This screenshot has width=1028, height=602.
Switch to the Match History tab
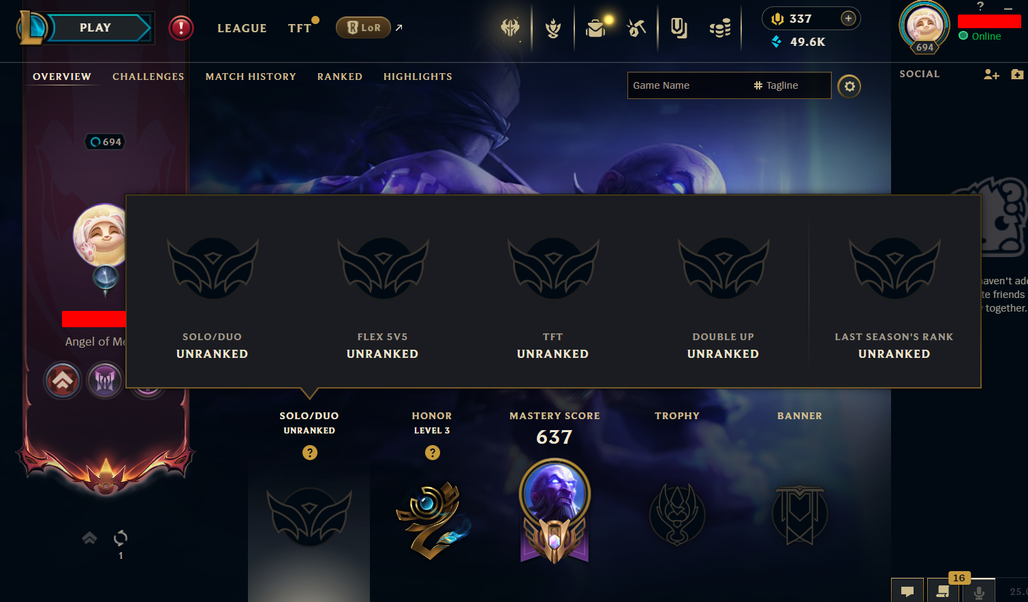pos(250,77)
